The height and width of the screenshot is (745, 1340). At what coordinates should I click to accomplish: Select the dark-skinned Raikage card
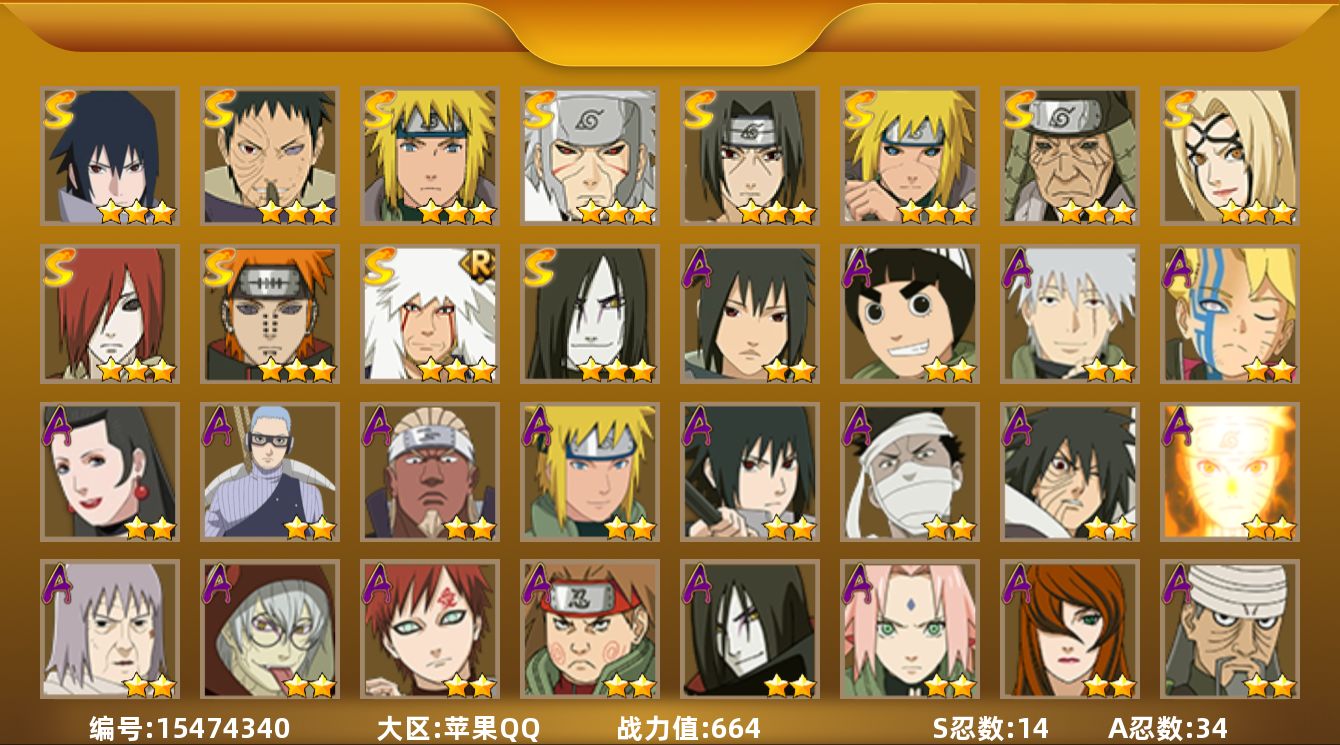click(x=429, y=472)
